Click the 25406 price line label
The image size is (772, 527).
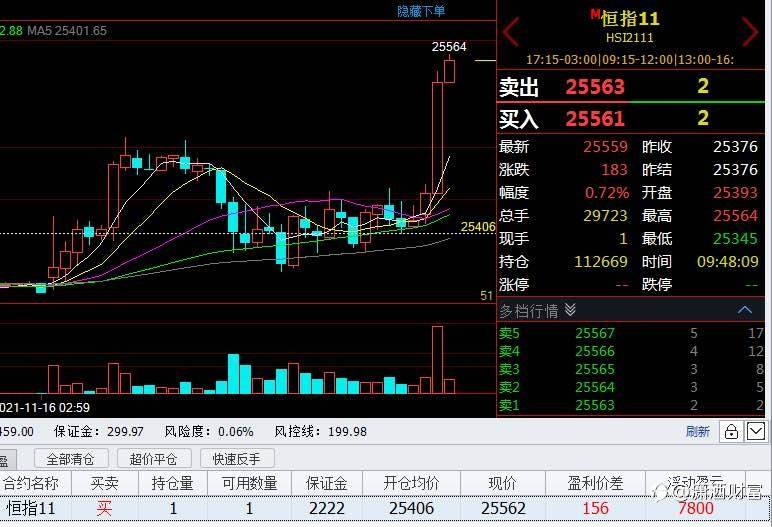478,227
